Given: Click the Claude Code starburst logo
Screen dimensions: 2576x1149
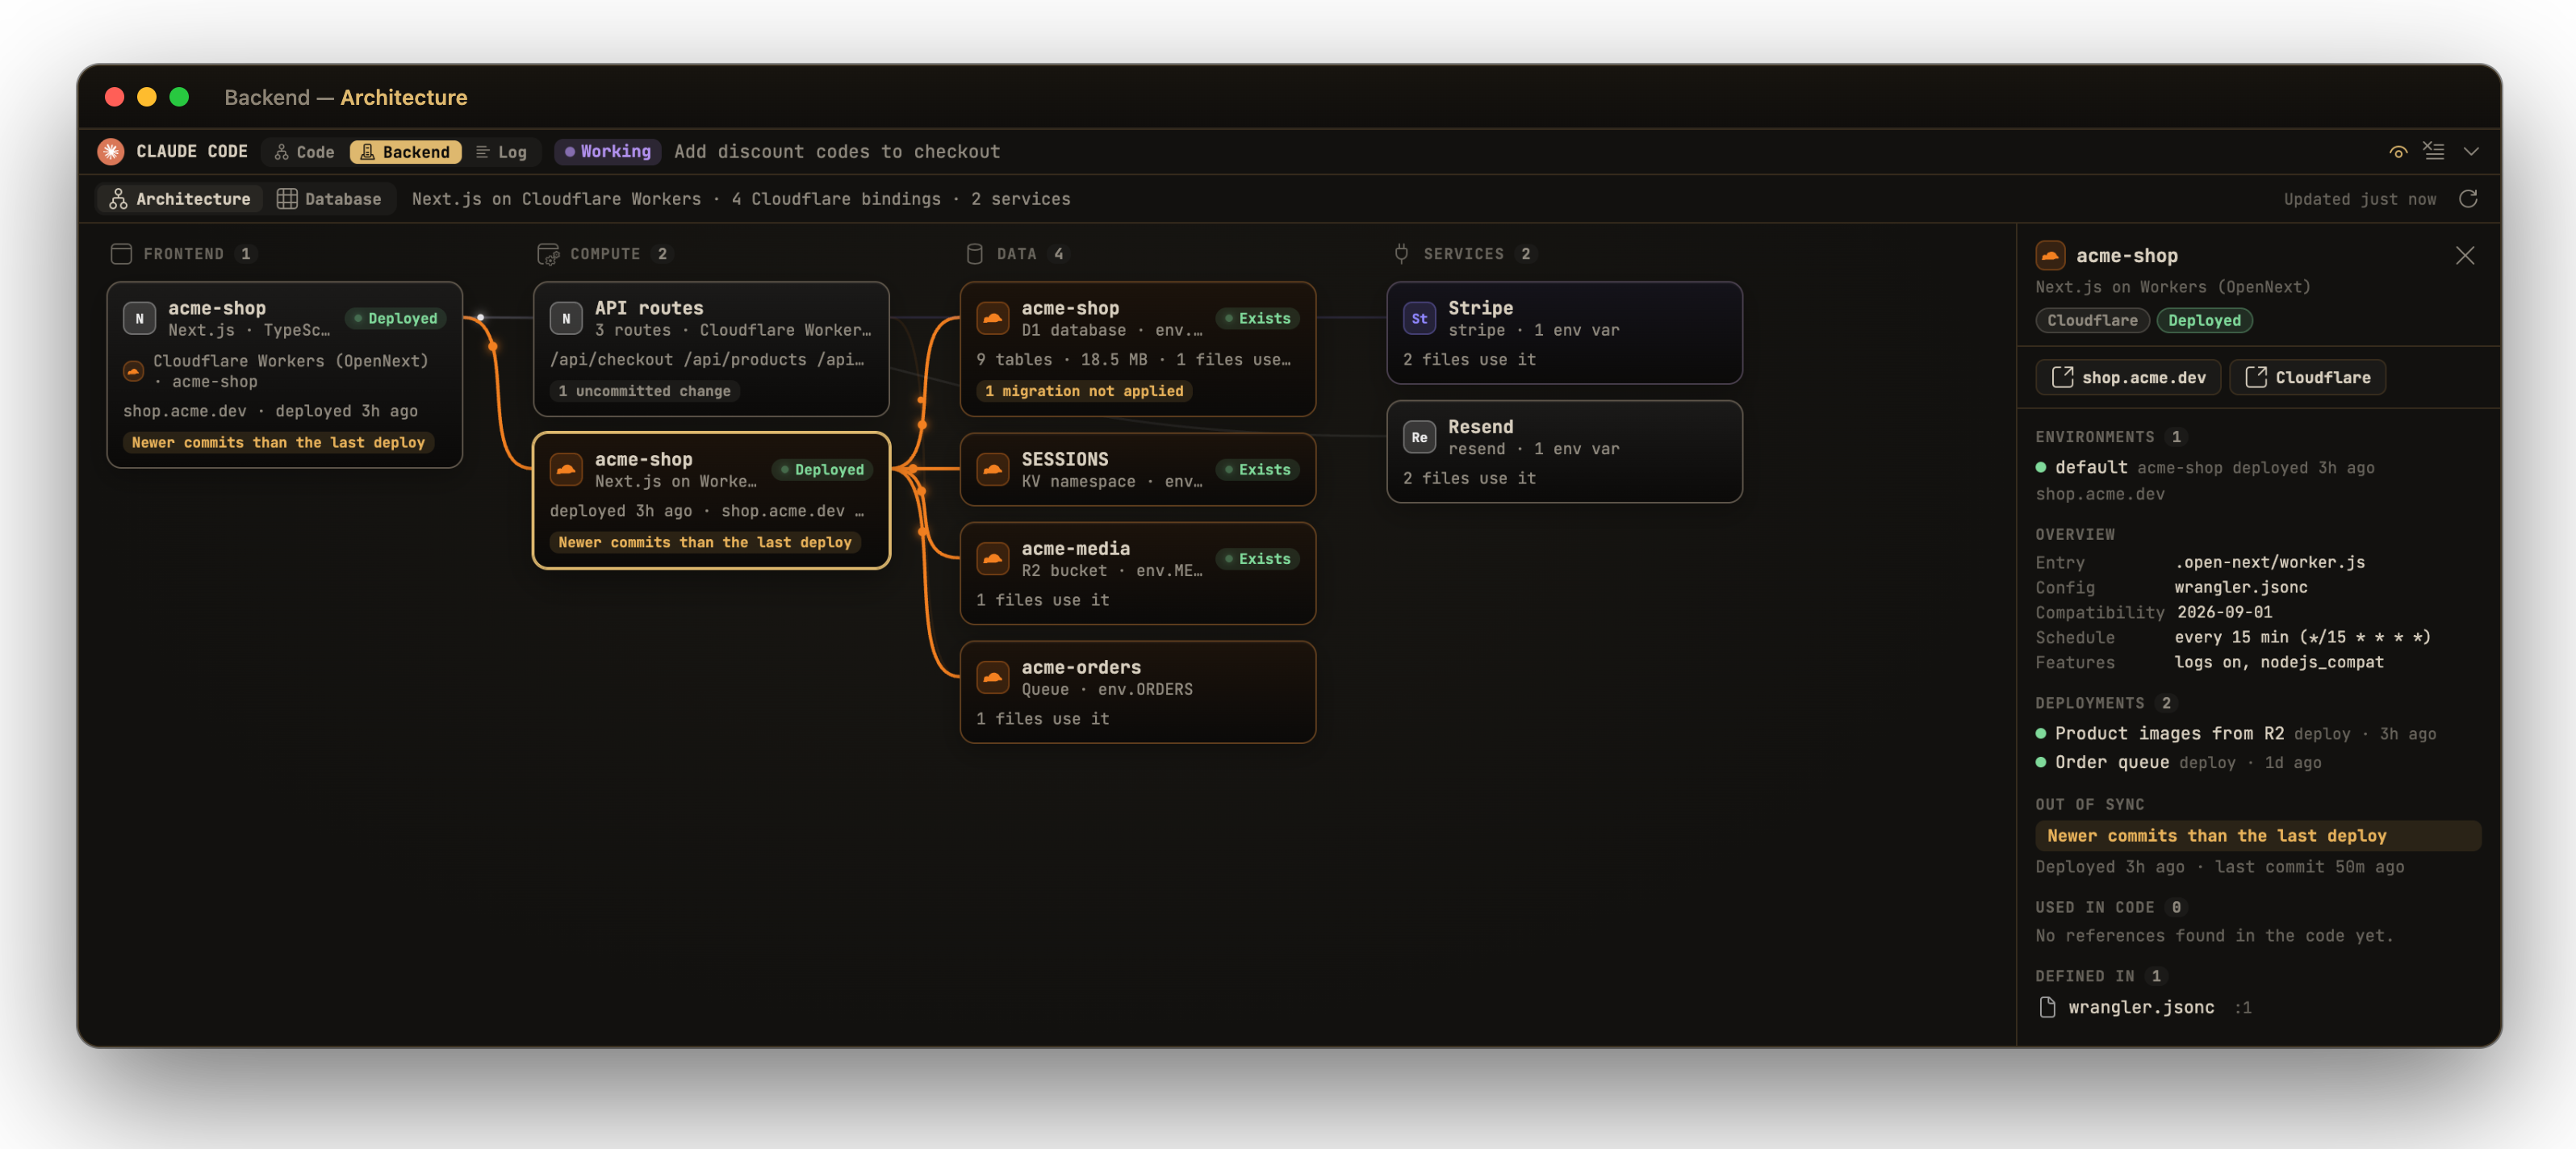Looking at the screenshot, I should pyautogui.click(x=111, y=151).
